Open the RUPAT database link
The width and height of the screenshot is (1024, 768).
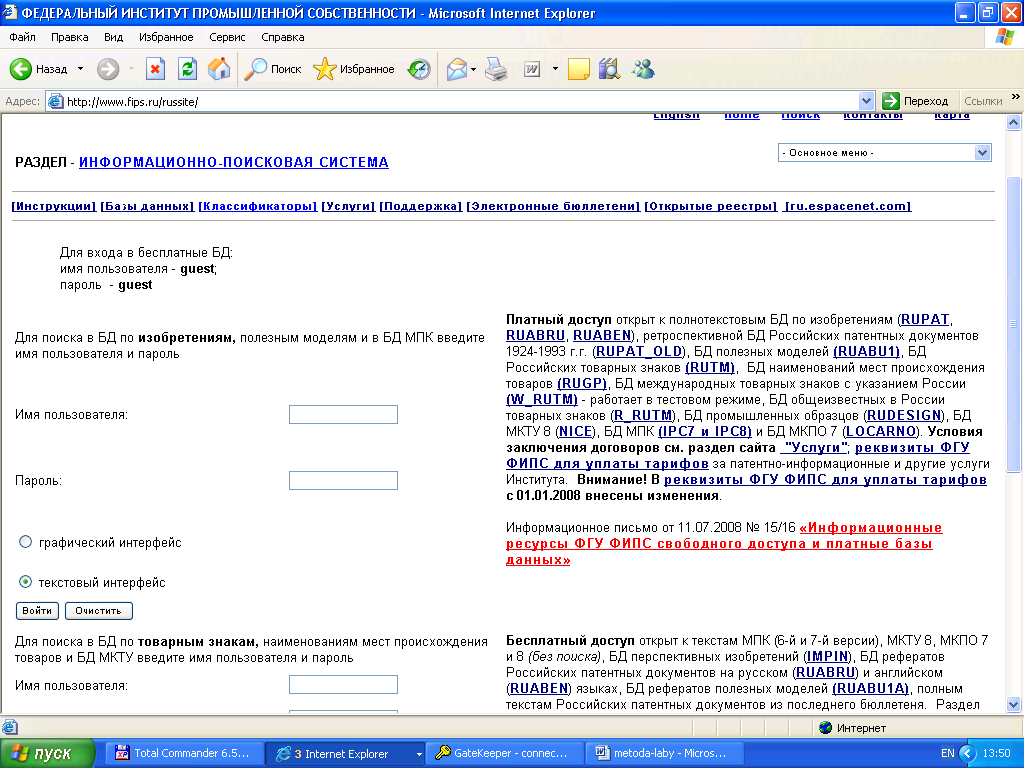click(925, 319)
